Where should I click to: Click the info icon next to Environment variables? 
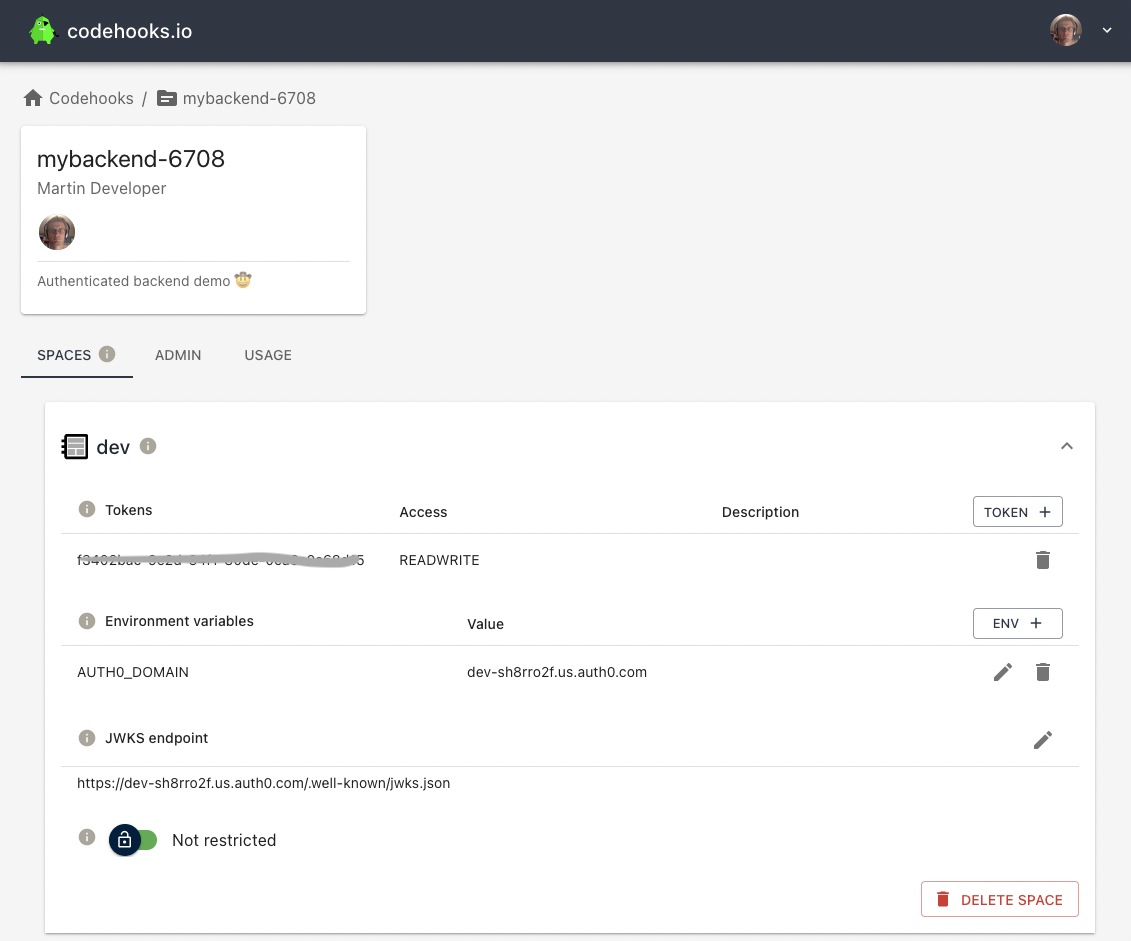87,621
